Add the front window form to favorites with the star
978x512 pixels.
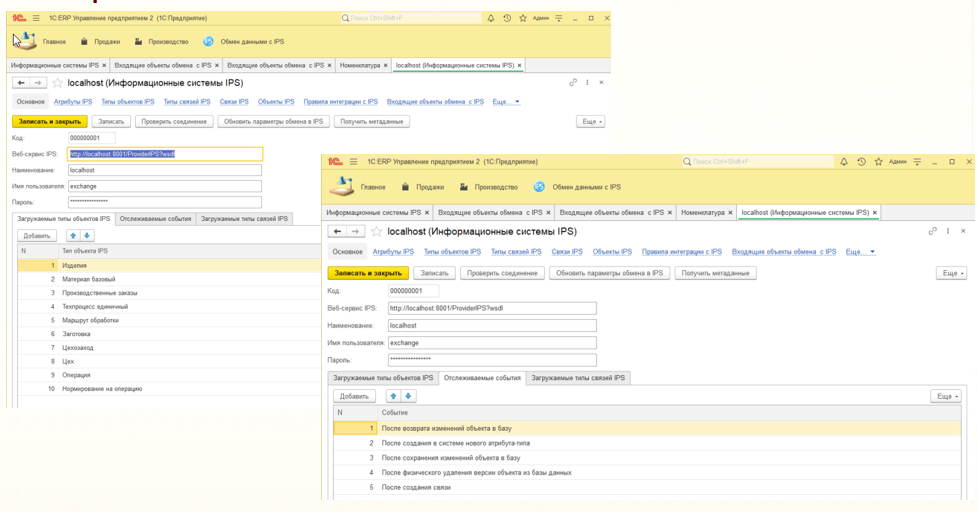pyautogui.click(x=377, y=231)
